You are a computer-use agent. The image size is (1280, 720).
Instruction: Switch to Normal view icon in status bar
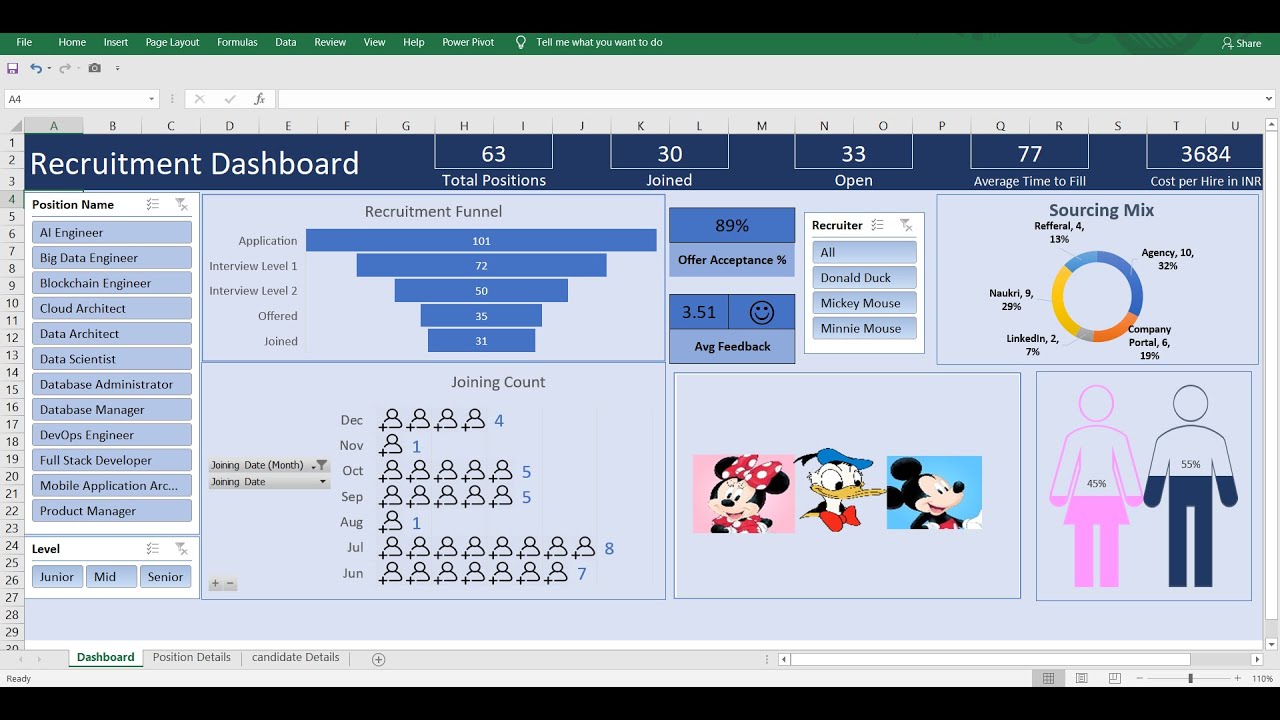(x=1048, y=678)
